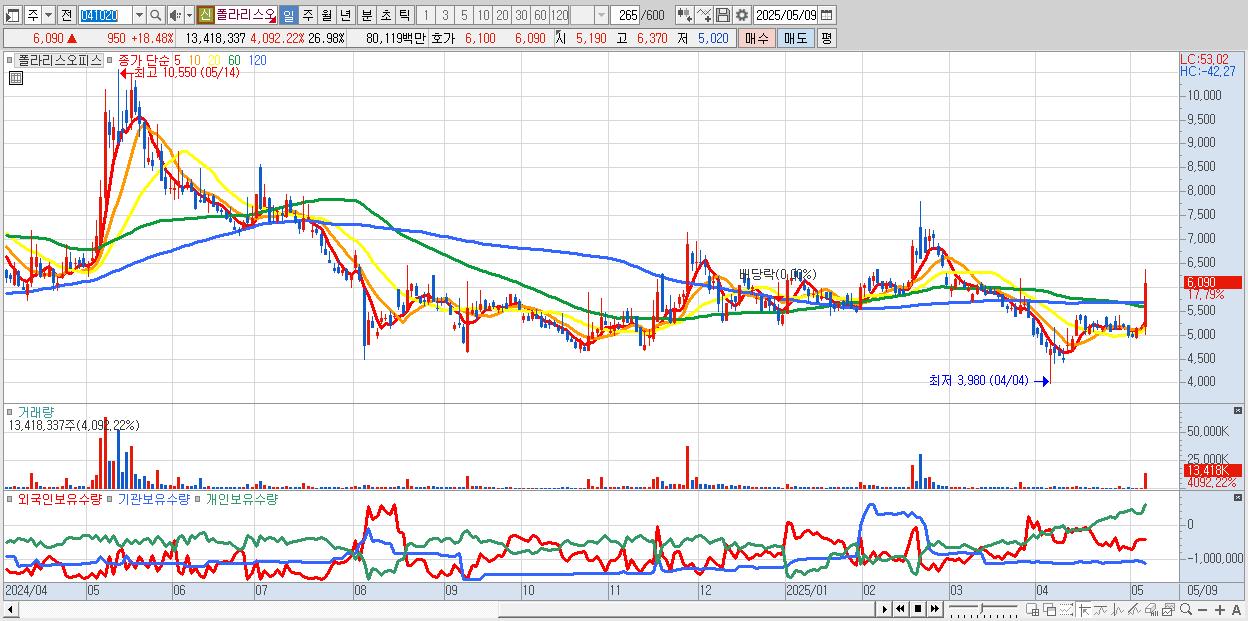Click the split-window grid icon in bottom toolbar

pos(1032,609)
